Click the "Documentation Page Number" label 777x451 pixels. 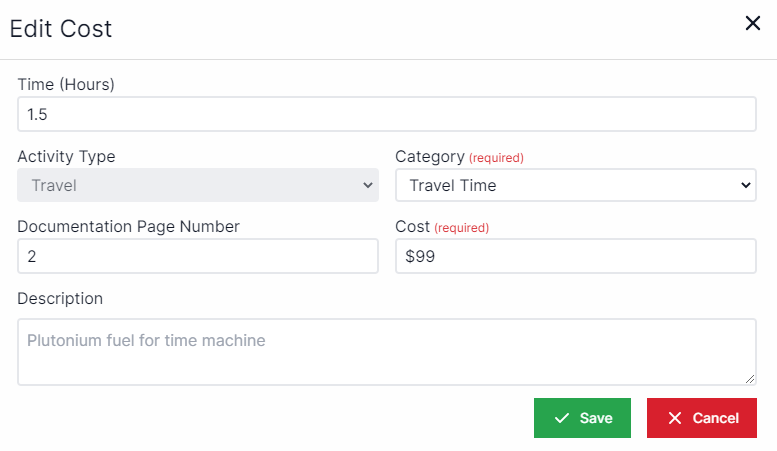(x=128, y=227)
